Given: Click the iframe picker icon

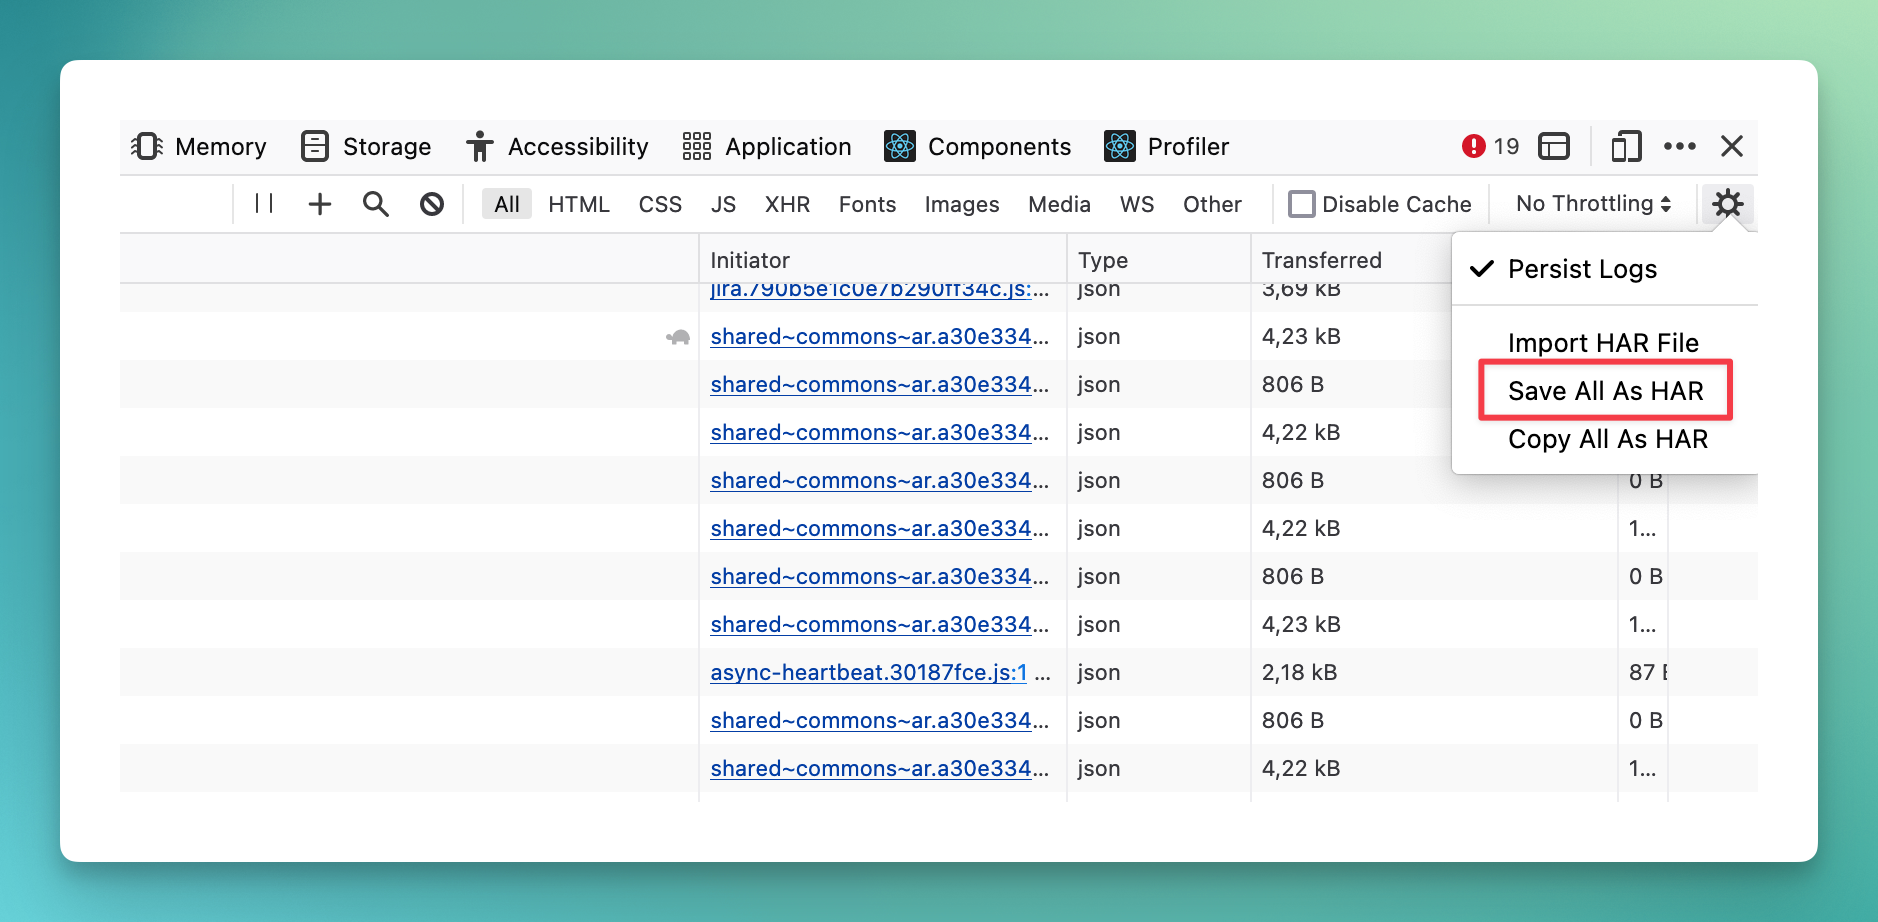Looking at the screenshot, I should click(1554, 147).
